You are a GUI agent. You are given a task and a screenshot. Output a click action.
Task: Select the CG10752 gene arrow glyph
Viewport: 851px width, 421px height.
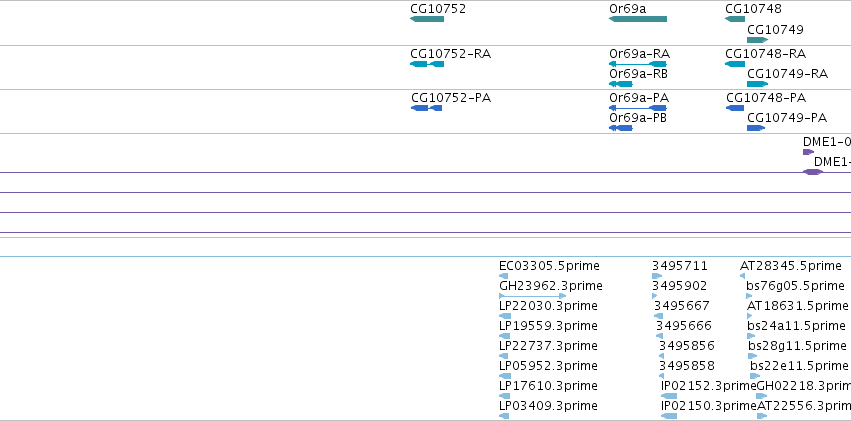(x=427, y=19)
